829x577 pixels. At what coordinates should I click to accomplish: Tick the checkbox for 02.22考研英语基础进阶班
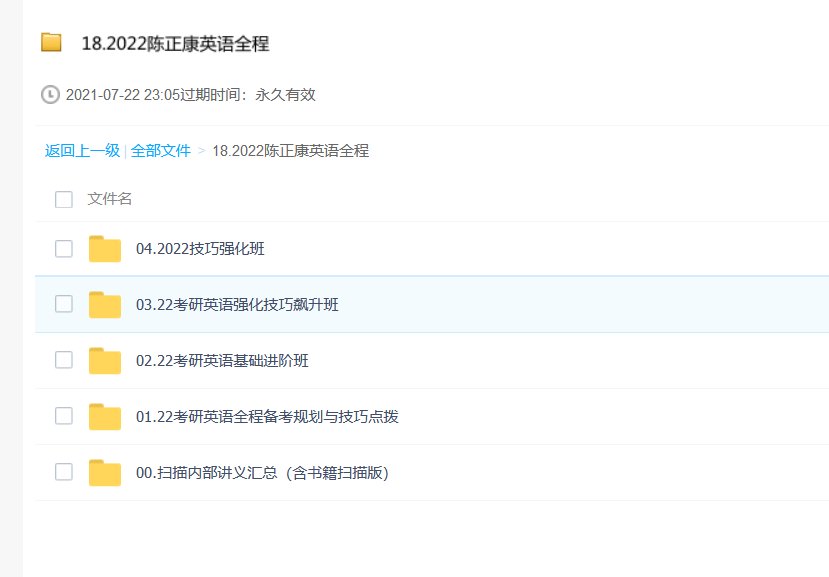point(64,360)
